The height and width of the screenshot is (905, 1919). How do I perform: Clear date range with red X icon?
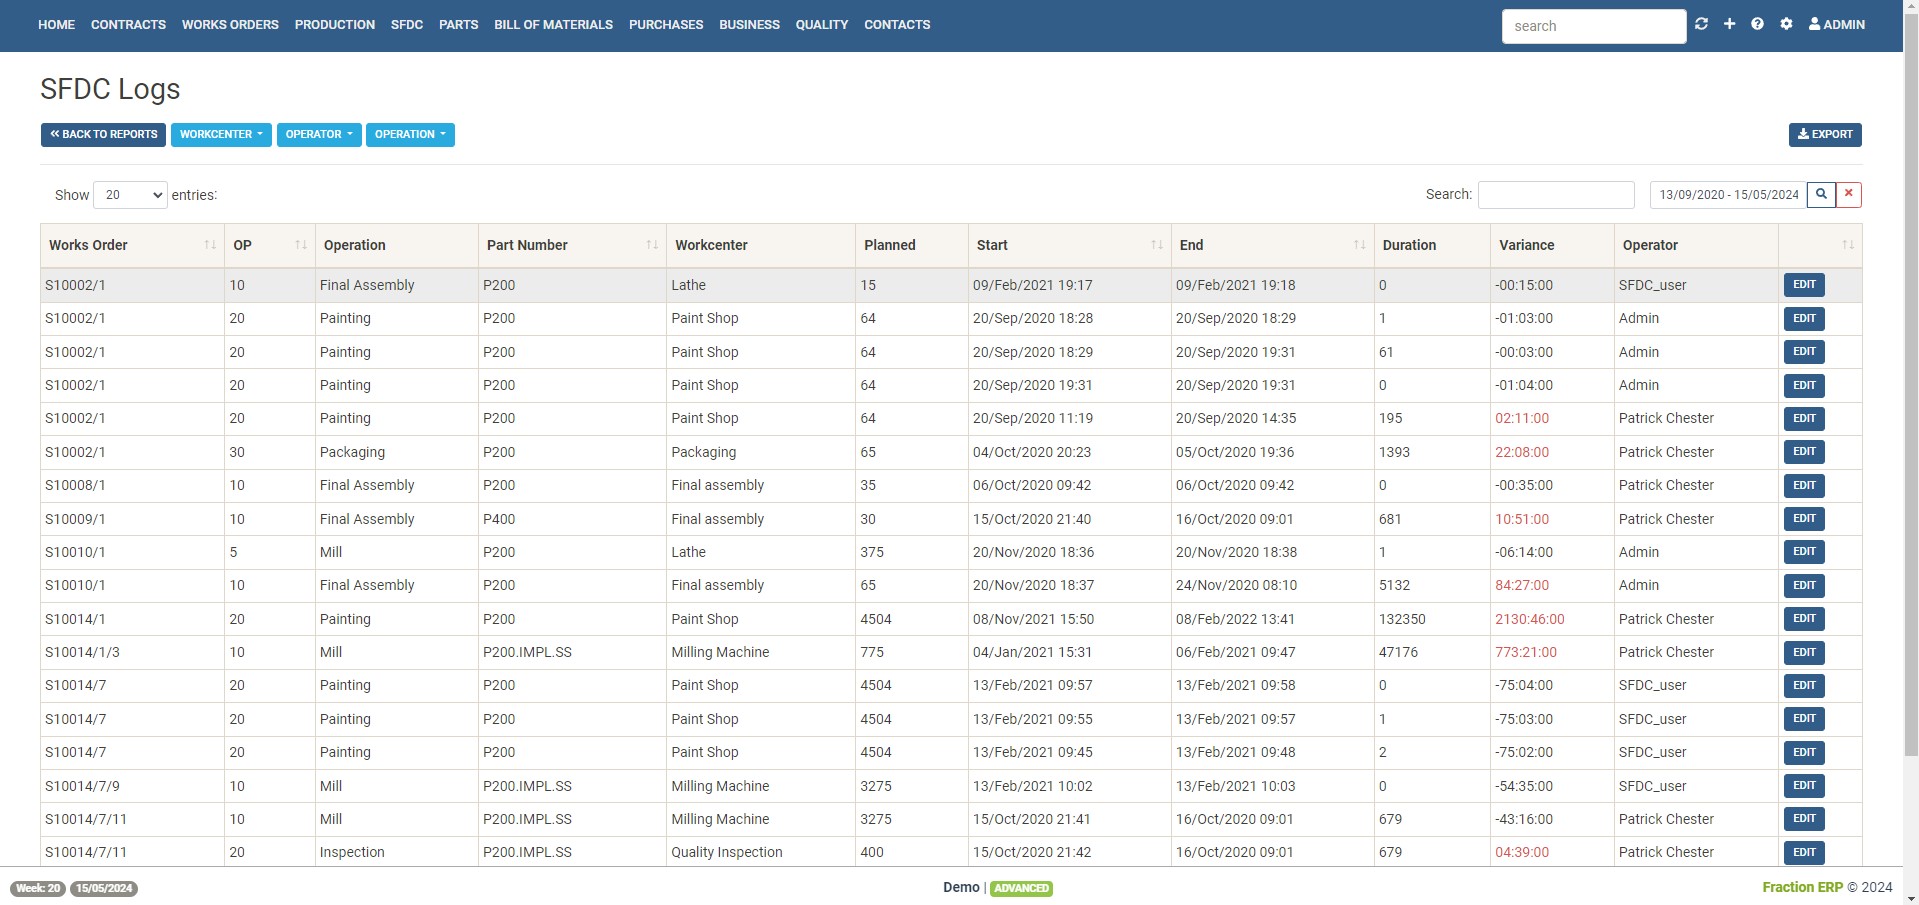pyautogui.click(x=1849, y=194)
